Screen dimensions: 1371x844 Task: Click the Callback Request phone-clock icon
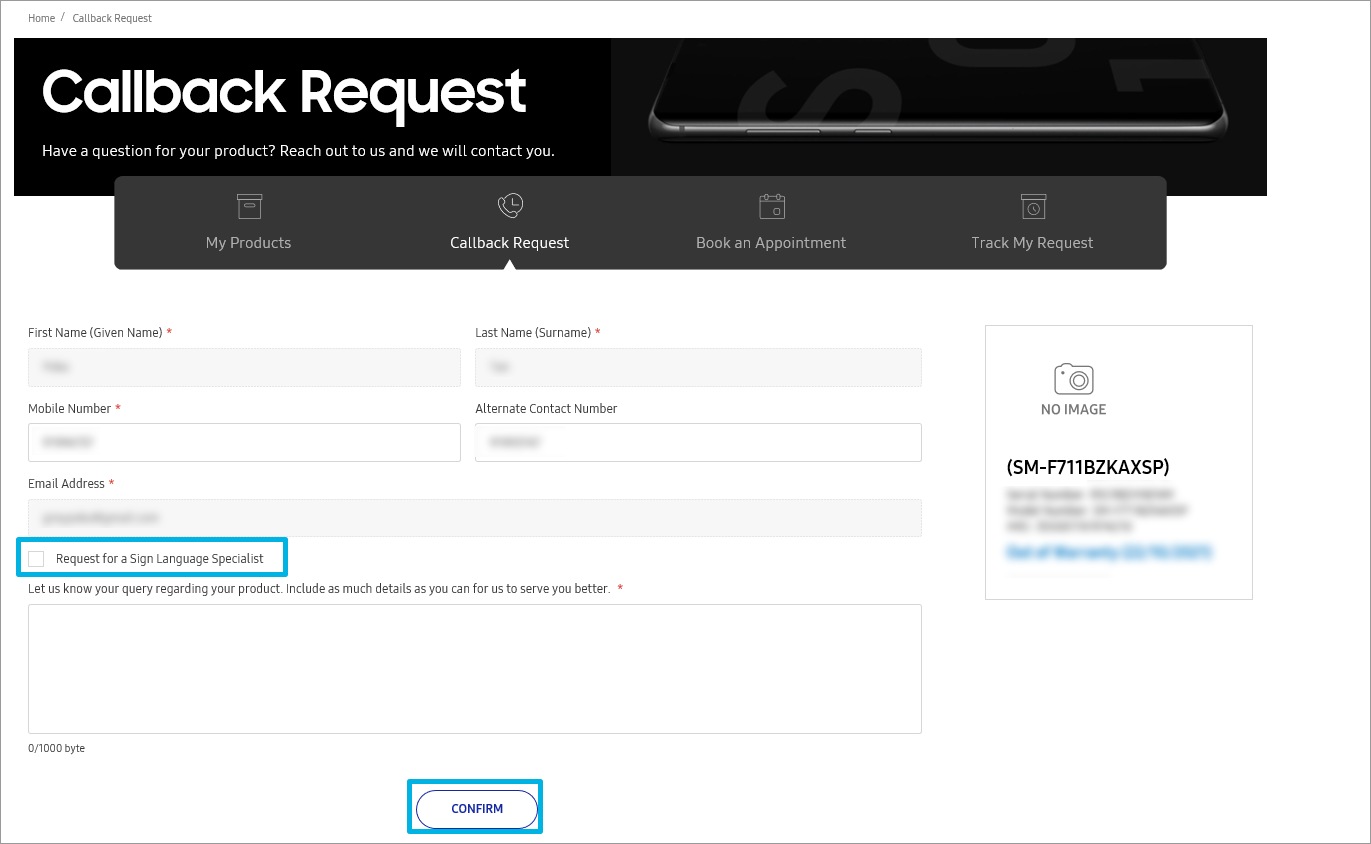click(x=510, y=206)
